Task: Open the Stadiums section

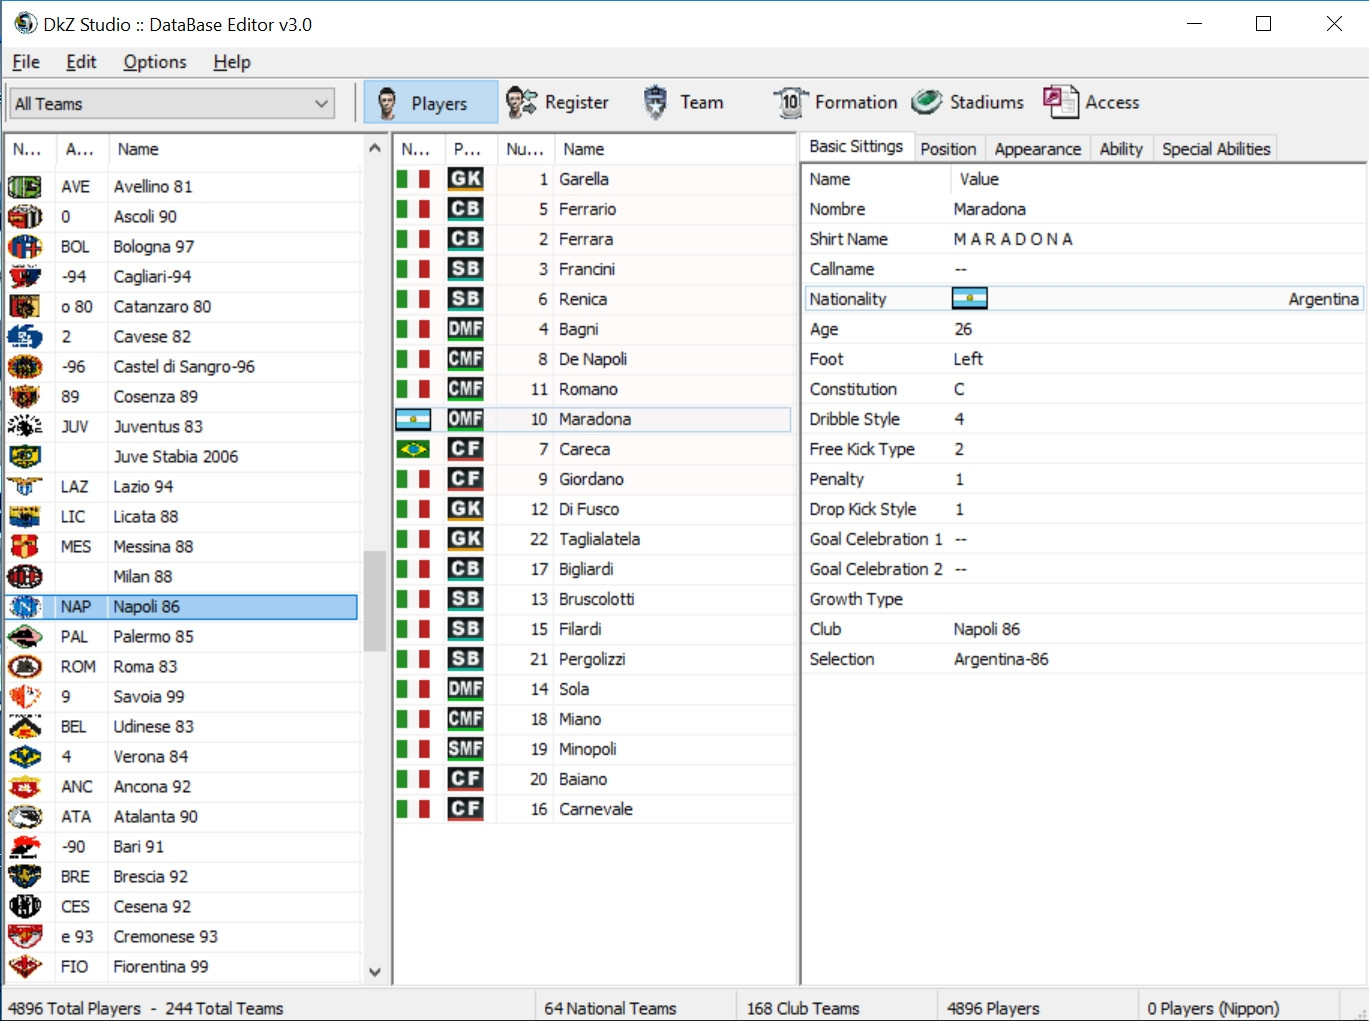Action: [x=968, y=103]
